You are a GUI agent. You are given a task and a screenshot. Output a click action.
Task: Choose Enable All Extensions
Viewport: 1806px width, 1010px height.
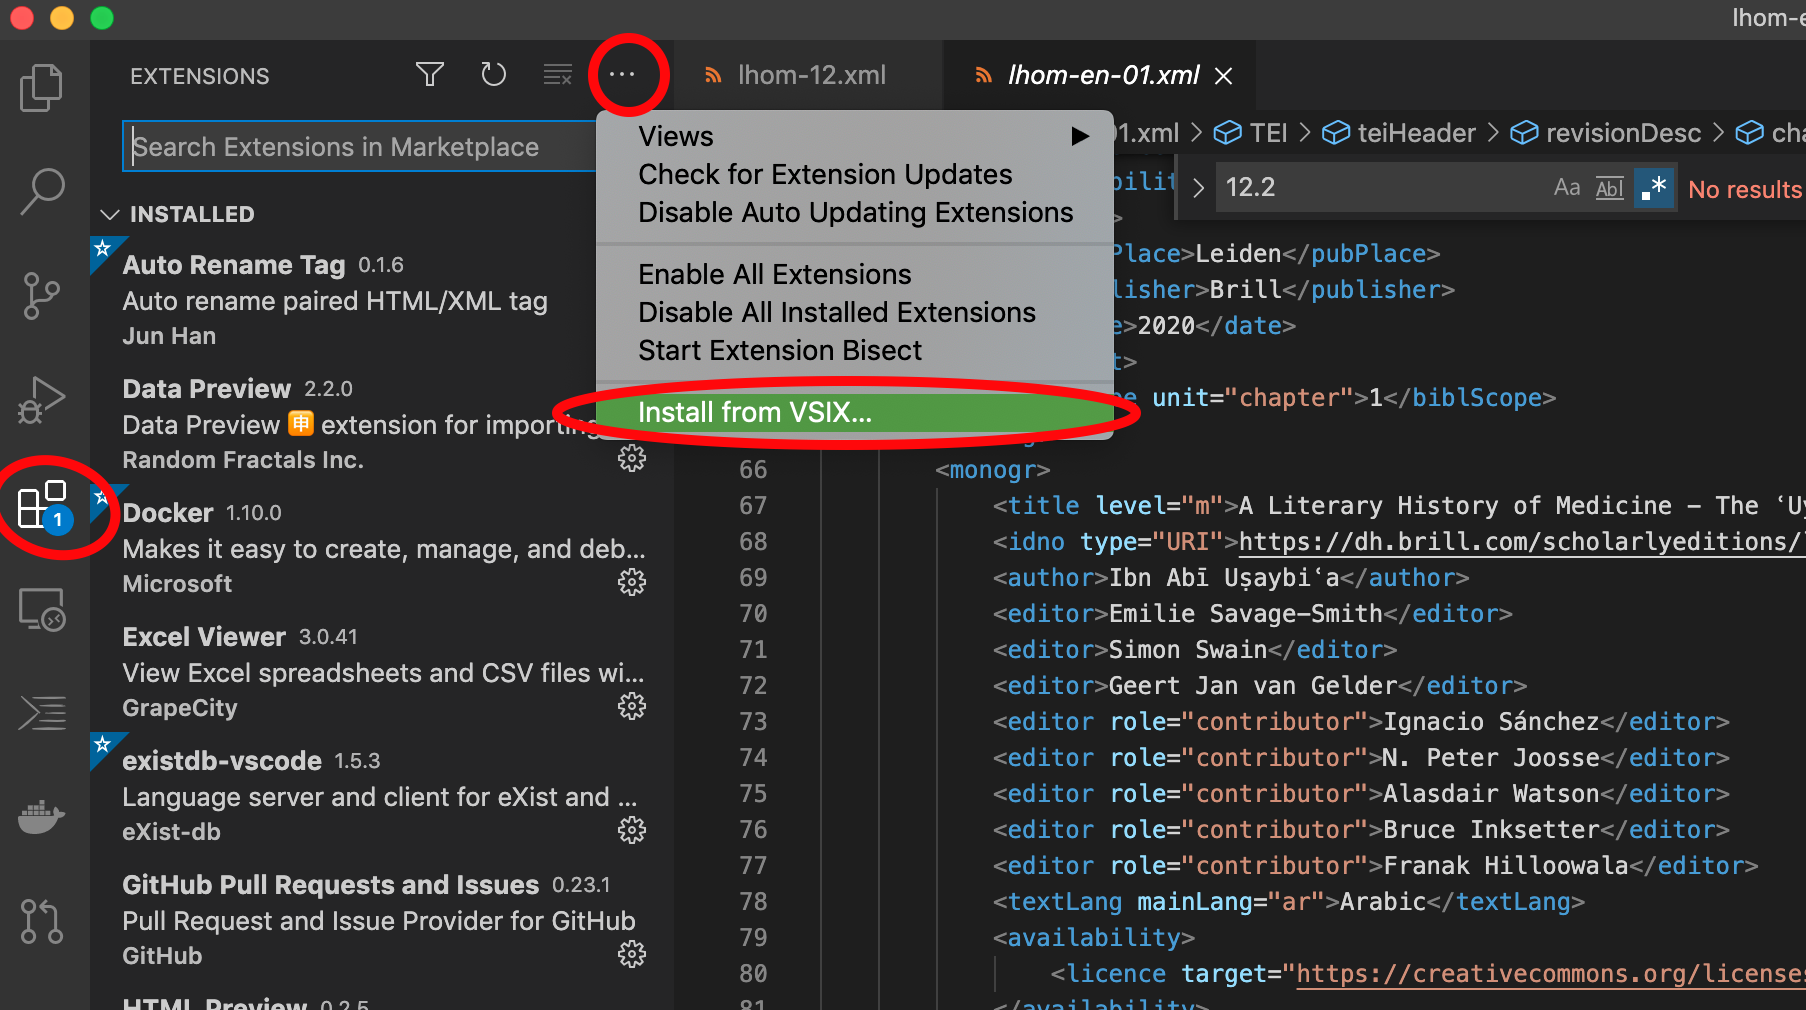click(x=855, y=274)
